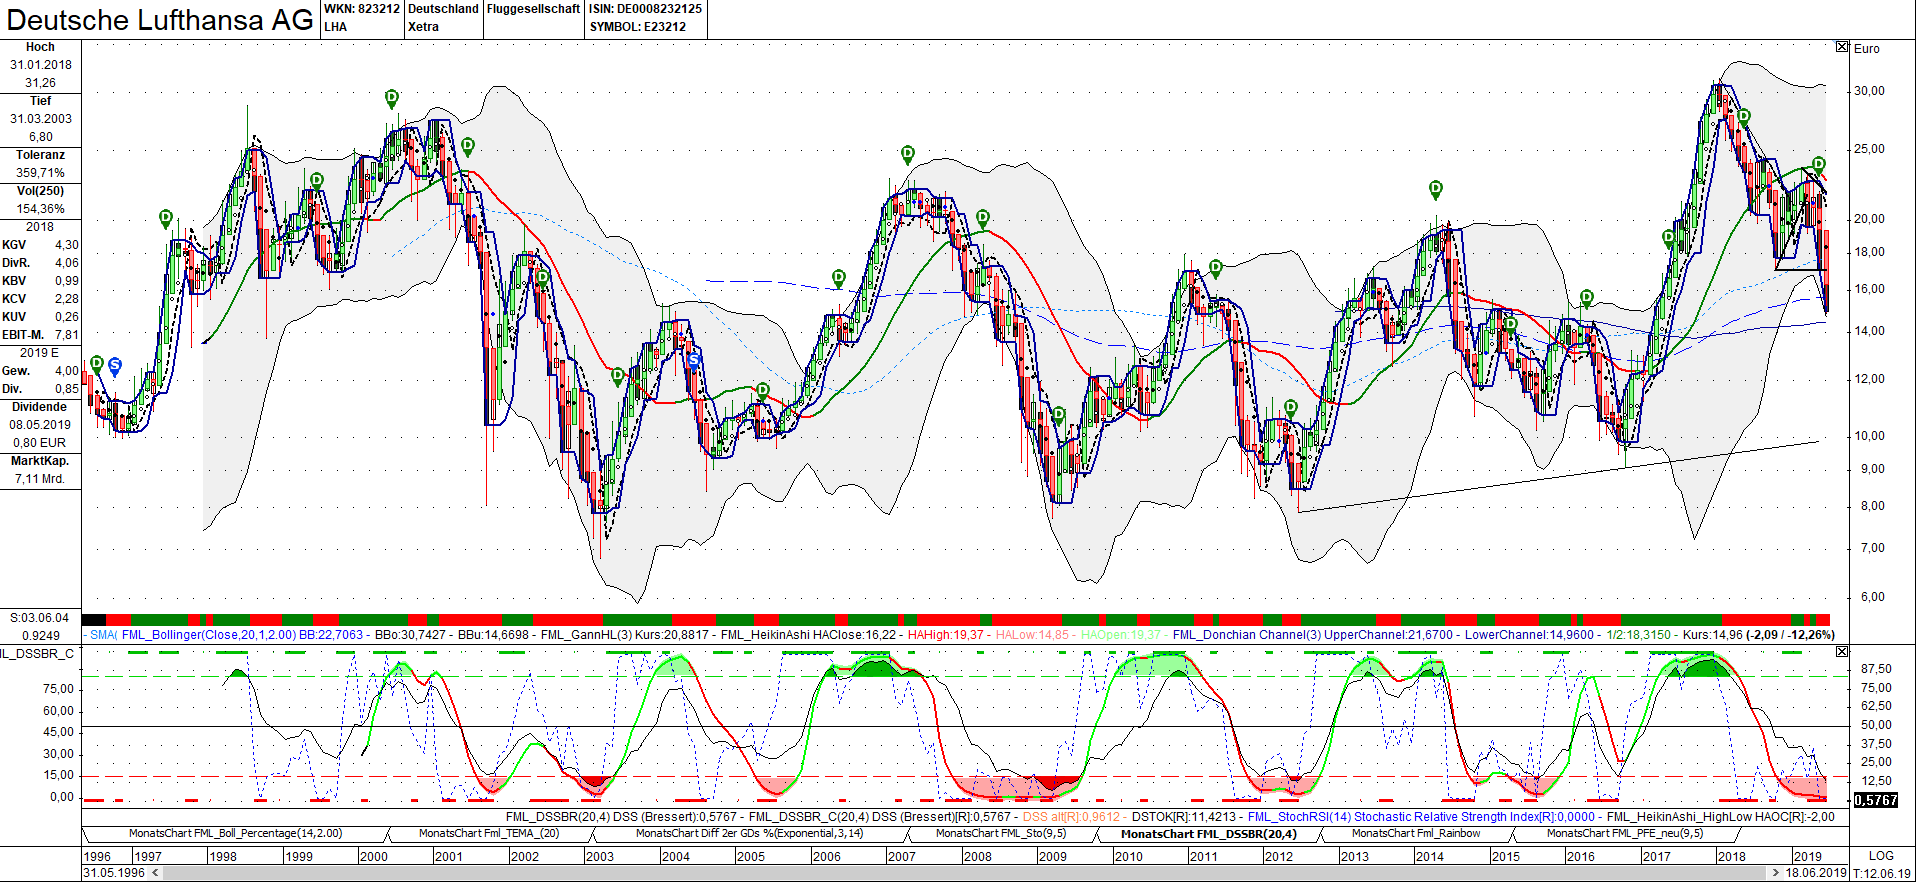1916x882 pixels.
Task: Click the 2015 dividend D marker
Action: 1511,325
